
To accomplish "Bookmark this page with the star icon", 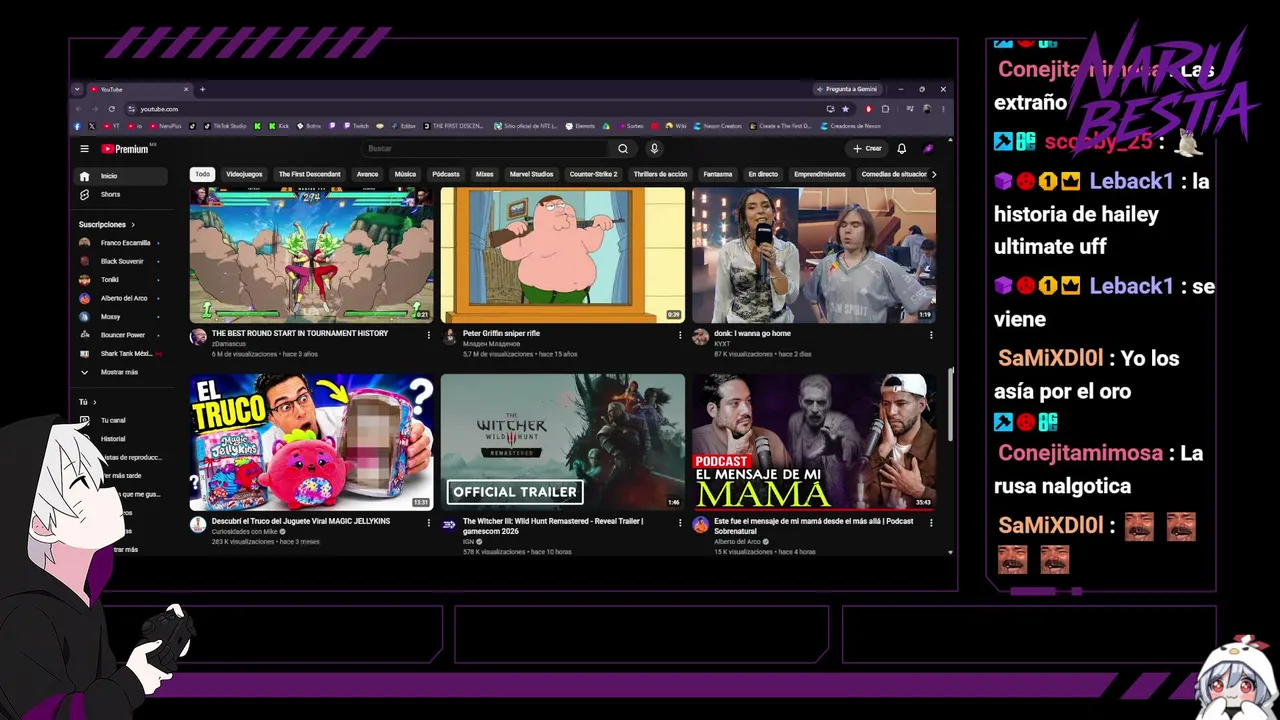I will [845, 109].
